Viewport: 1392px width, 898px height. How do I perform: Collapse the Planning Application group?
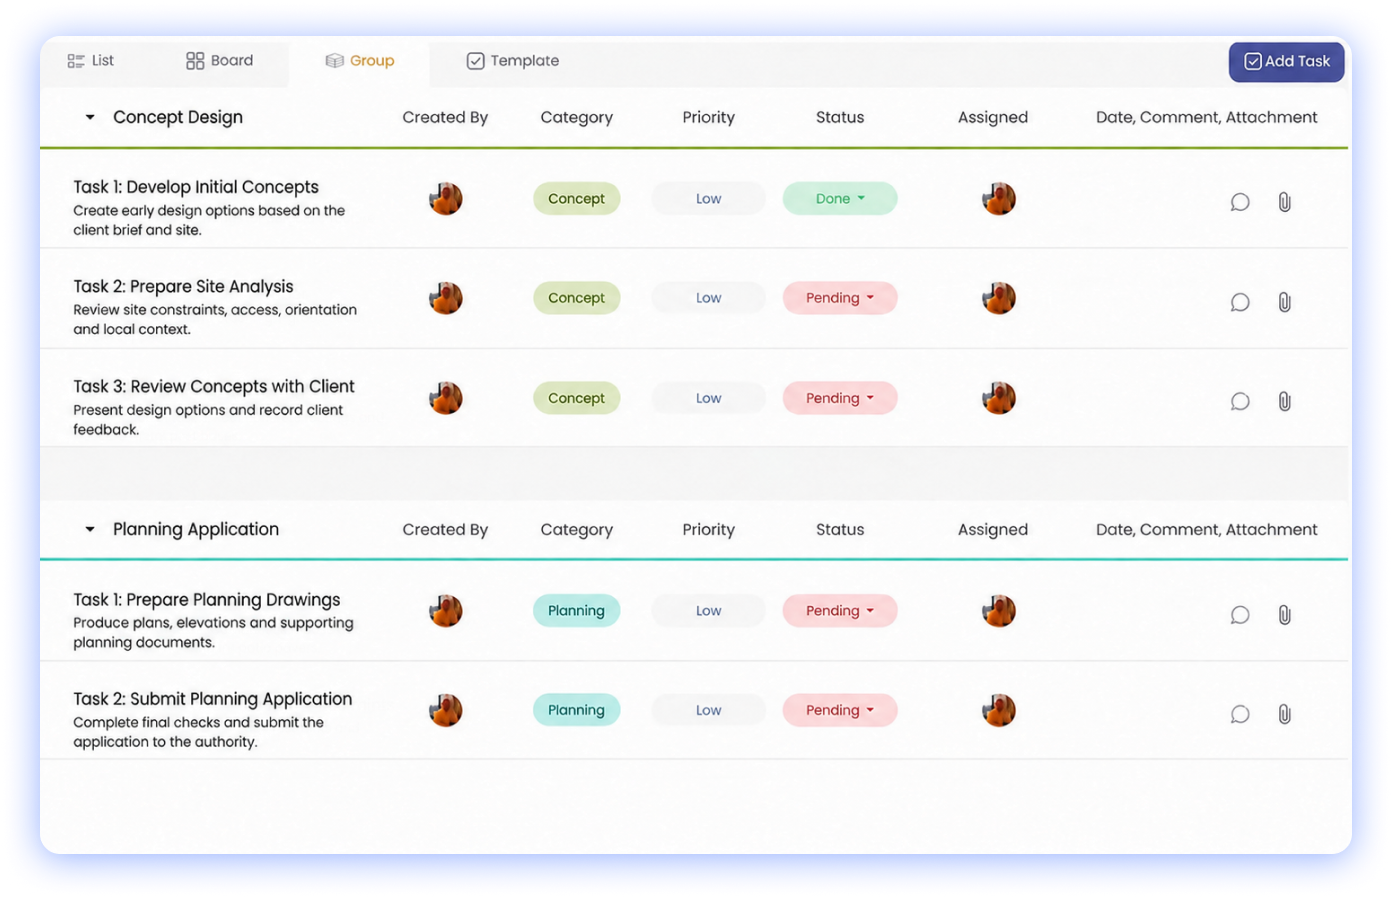coord(90,529)
